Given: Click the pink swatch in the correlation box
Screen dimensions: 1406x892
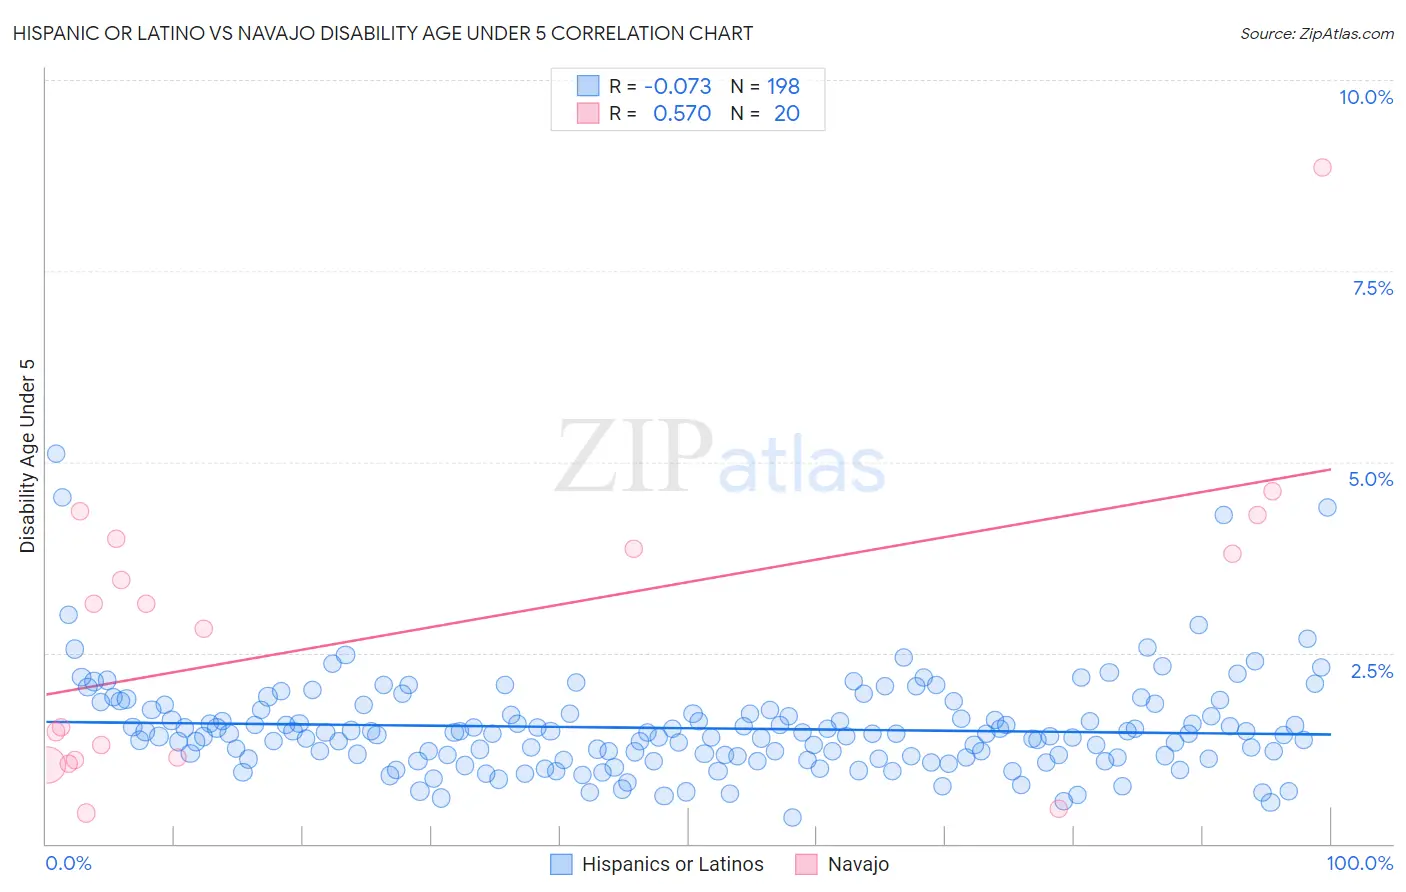Looking at the screenshot, I should 588,113.
